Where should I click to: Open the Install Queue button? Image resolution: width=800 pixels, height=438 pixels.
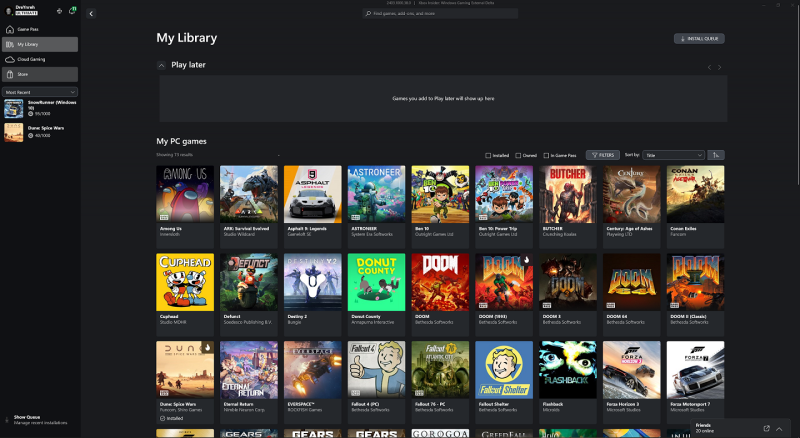pos(699,39)
